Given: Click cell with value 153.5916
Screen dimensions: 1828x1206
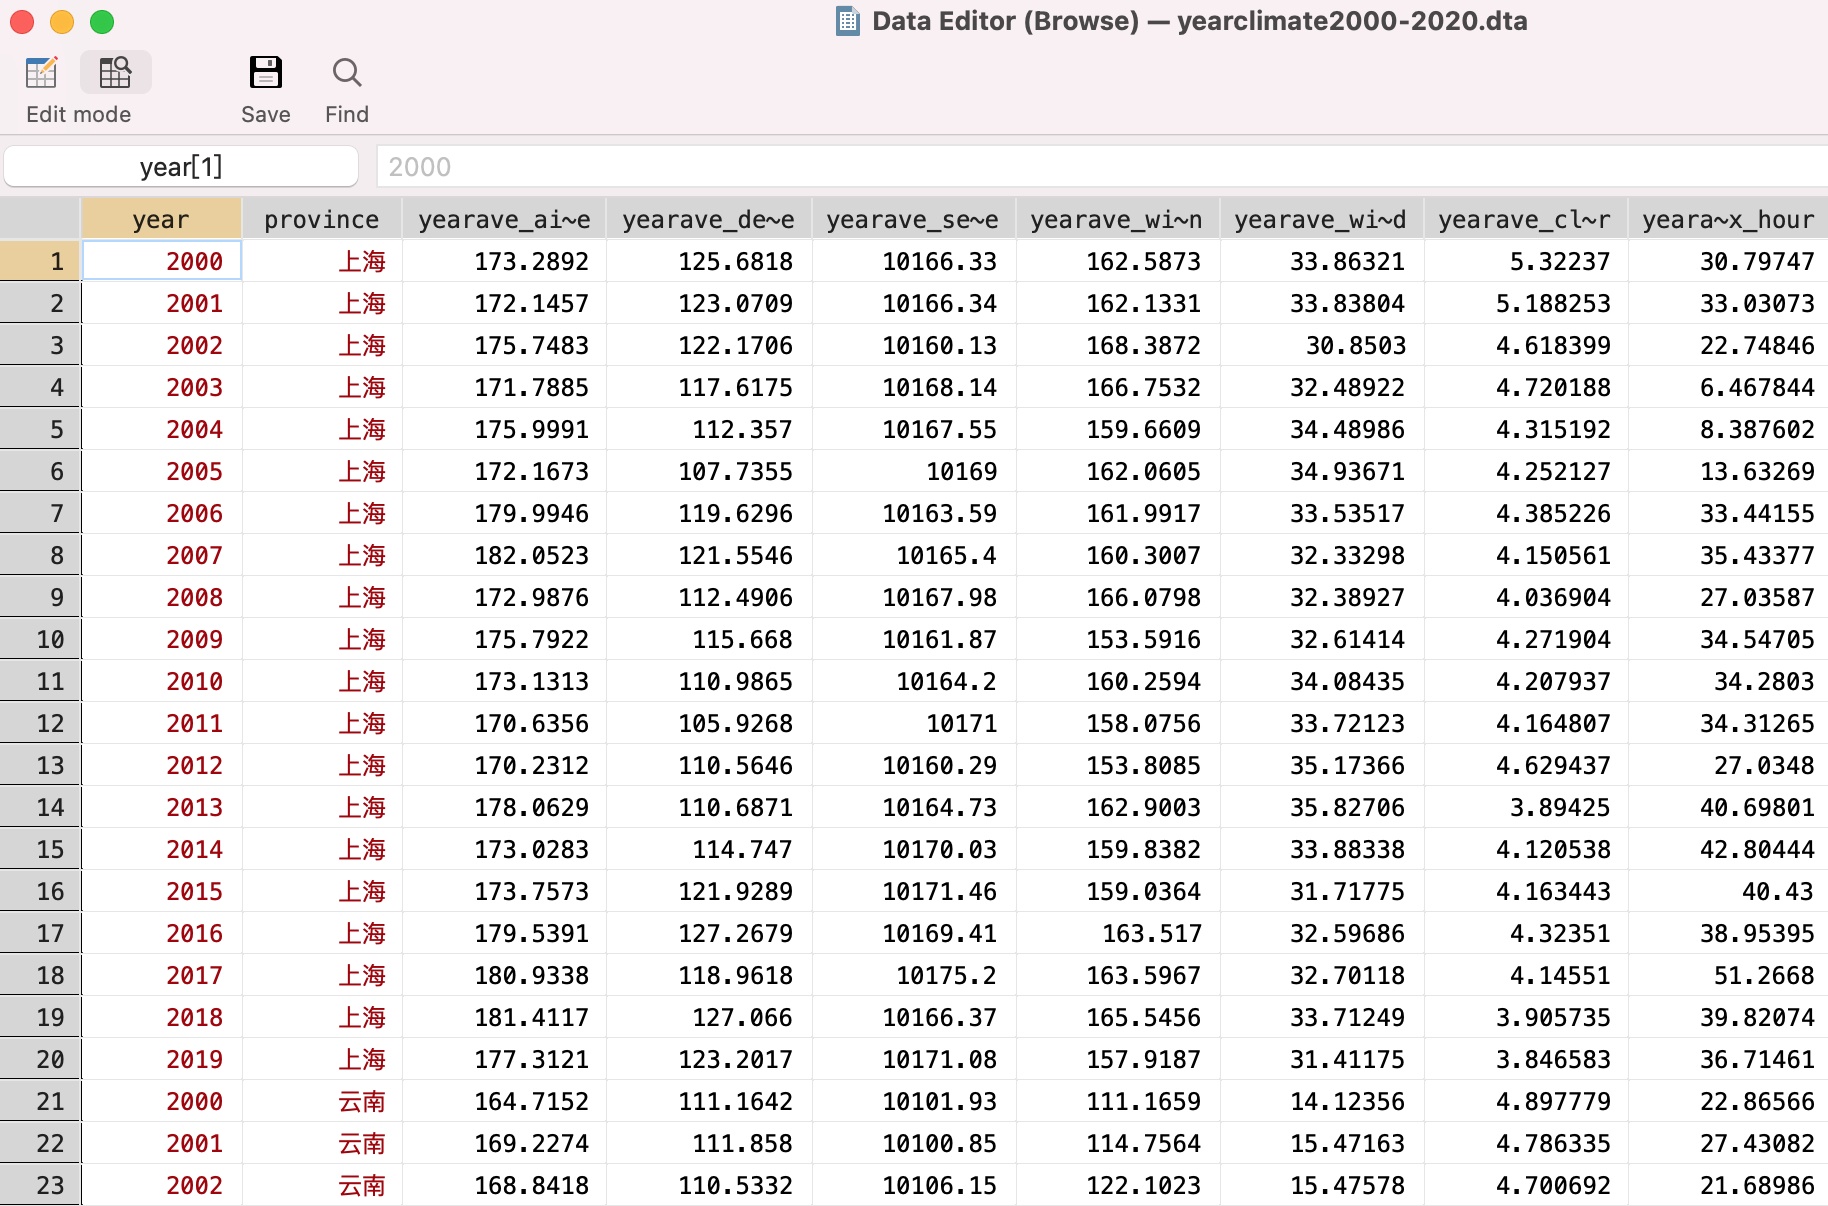Looking at the screenshot, I should click(x=1116, y=639).
